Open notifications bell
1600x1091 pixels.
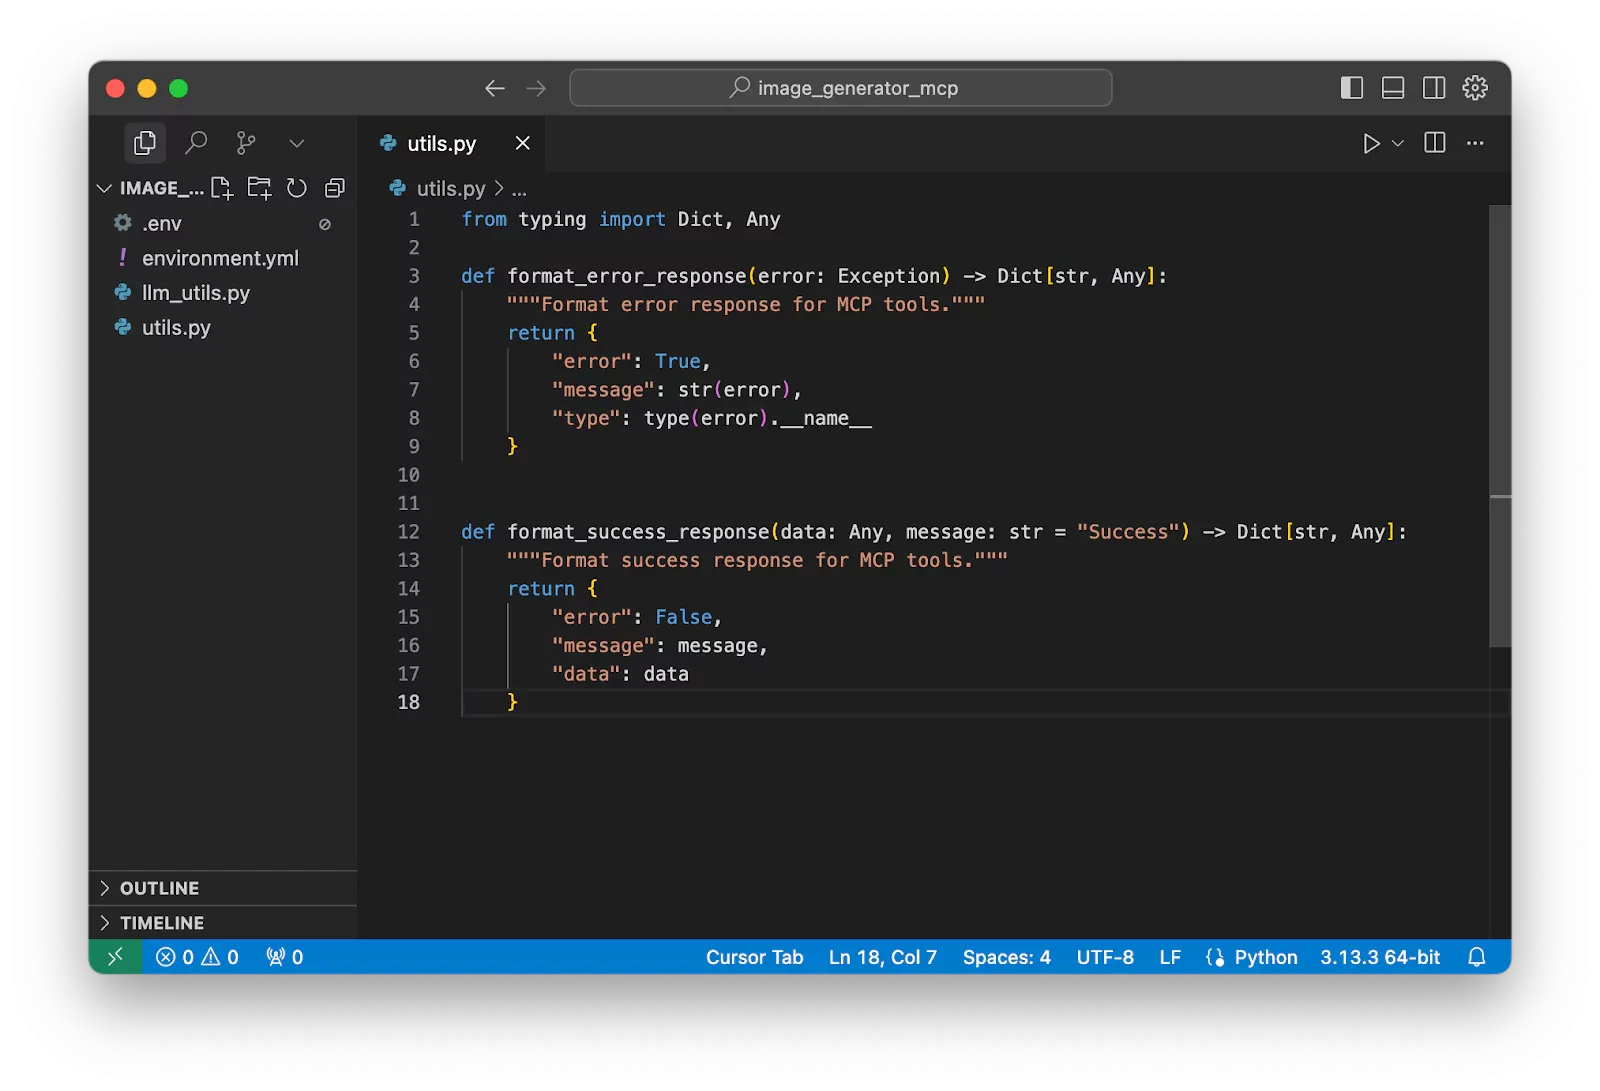coord(1477,957)
